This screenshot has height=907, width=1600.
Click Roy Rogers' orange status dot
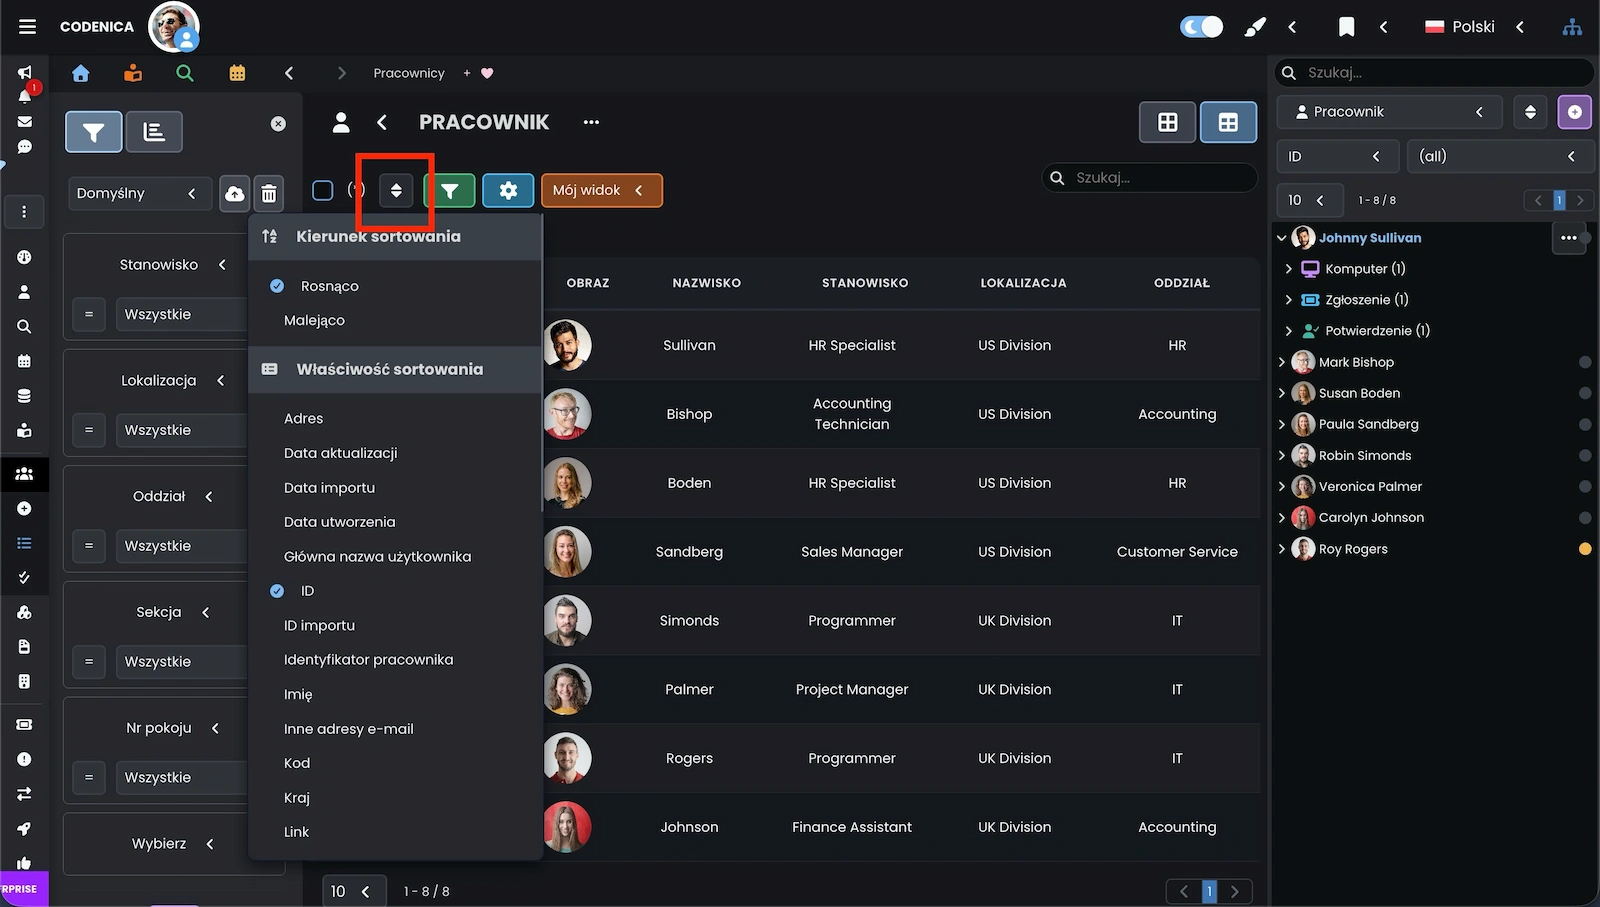(x=1585, y=549)
